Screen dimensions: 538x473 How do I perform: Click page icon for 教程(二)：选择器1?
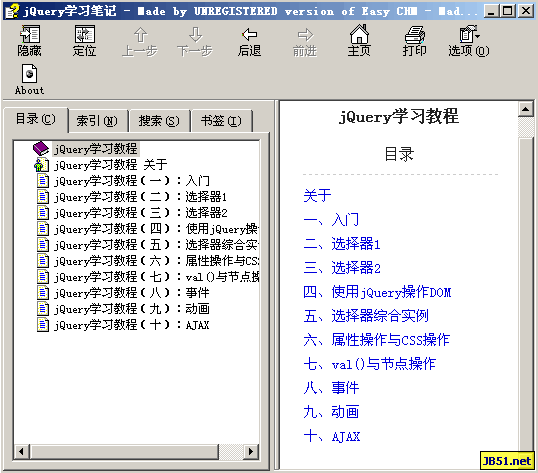43,197
